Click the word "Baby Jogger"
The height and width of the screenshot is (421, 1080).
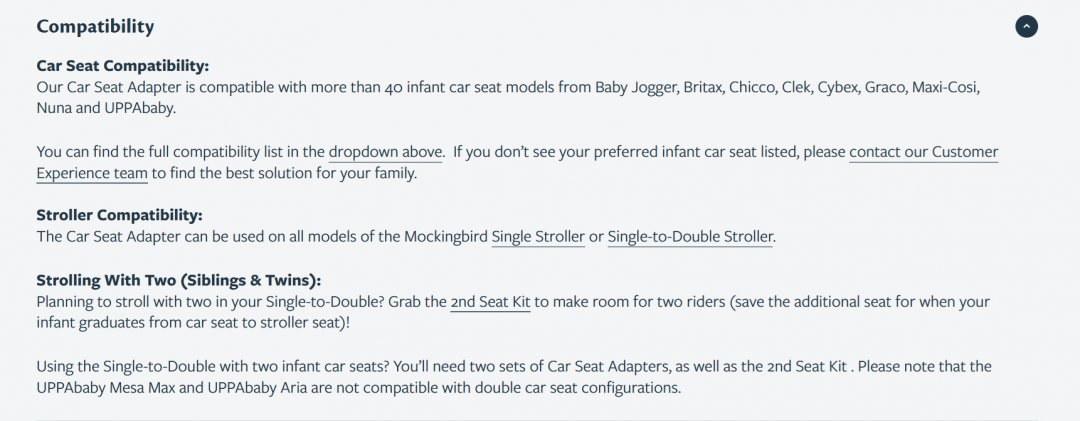pyautogui.click(x=634, y=87)
